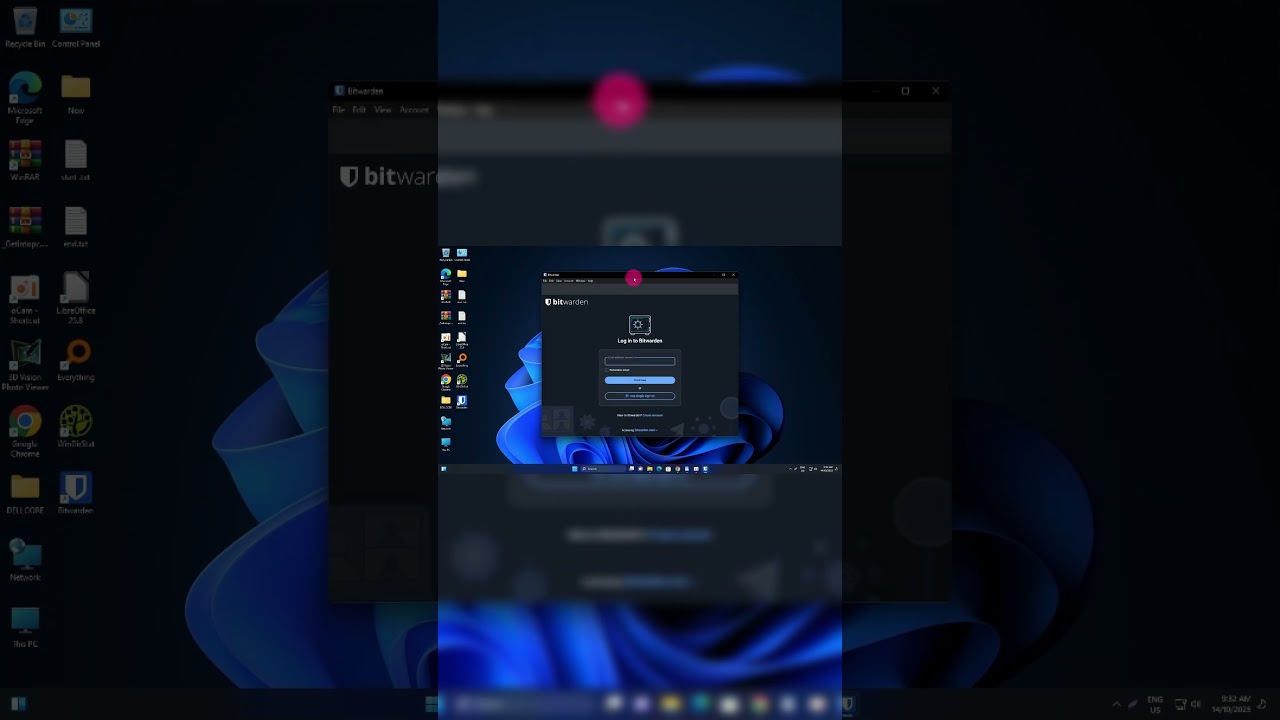Click the Search box in center video taskbar
This screenshot has width=1280, height=720.
point(603,468)
